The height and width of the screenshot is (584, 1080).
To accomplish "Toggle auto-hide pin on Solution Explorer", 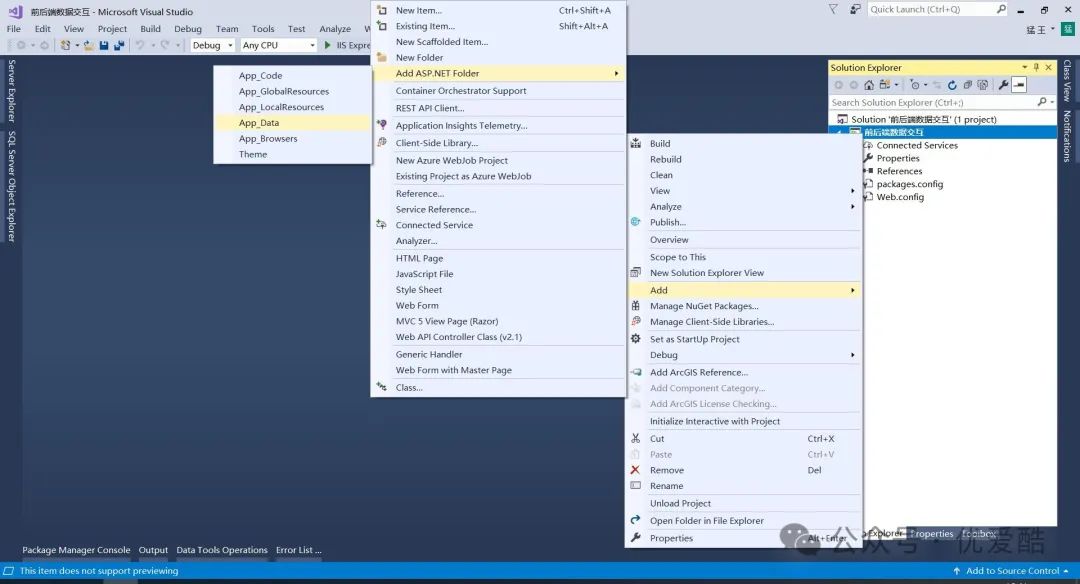I will [x=1036, y=68].
